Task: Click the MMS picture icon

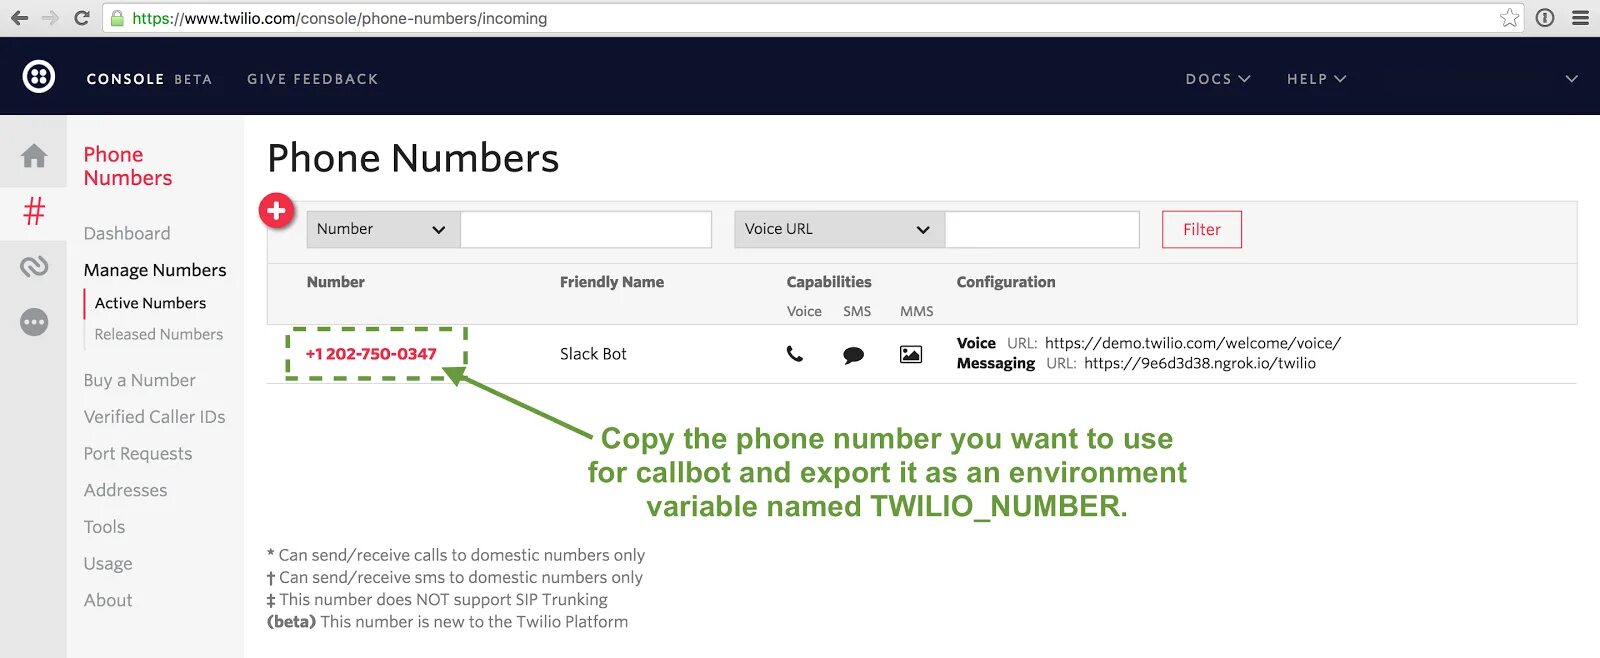Action: (x=911, y=354)
